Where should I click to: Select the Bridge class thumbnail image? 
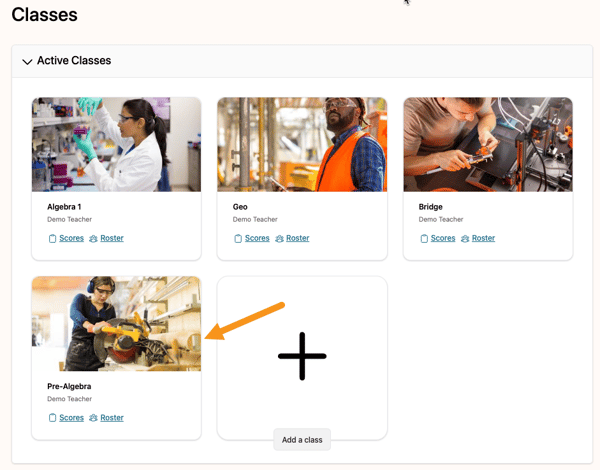pyautogui.click(x=488, y=144)
